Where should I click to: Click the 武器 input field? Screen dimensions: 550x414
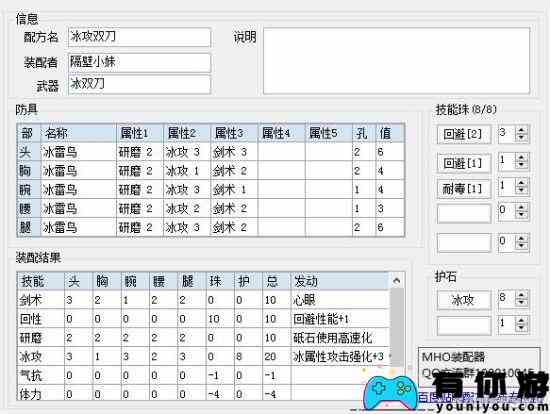click(x=140, y=85)
